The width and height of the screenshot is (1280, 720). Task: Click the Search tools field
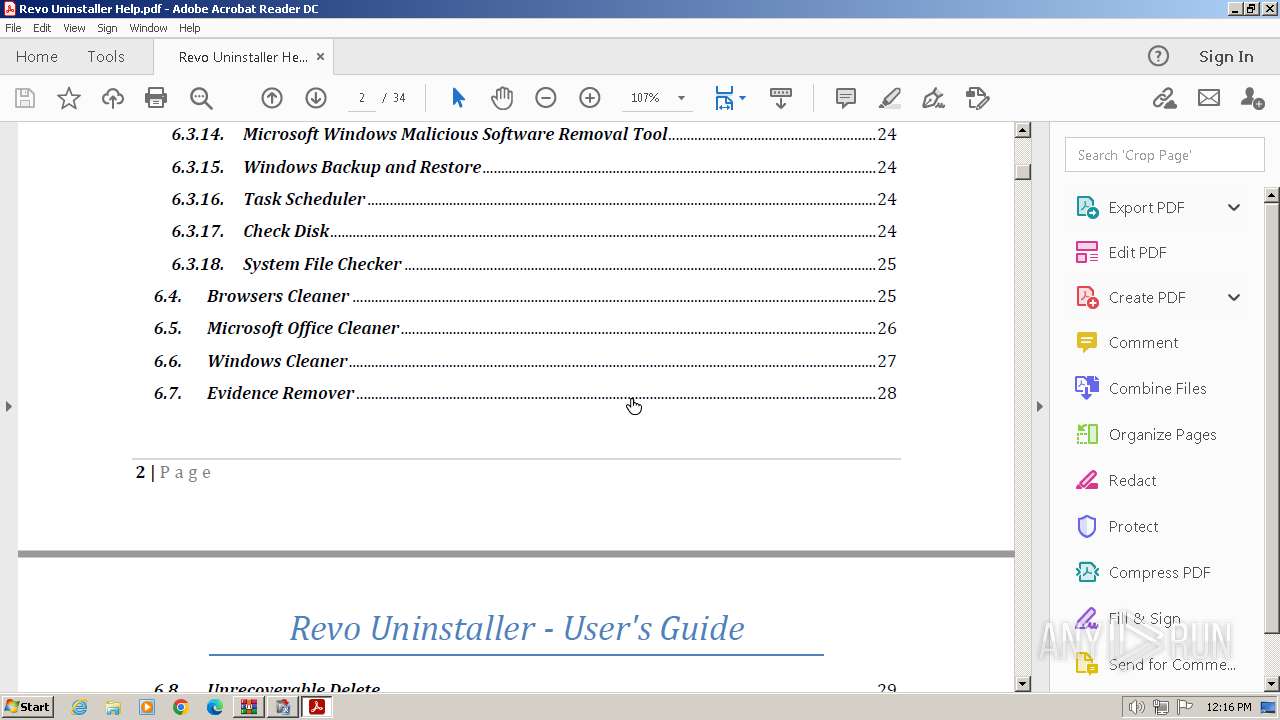(1165, 155)
